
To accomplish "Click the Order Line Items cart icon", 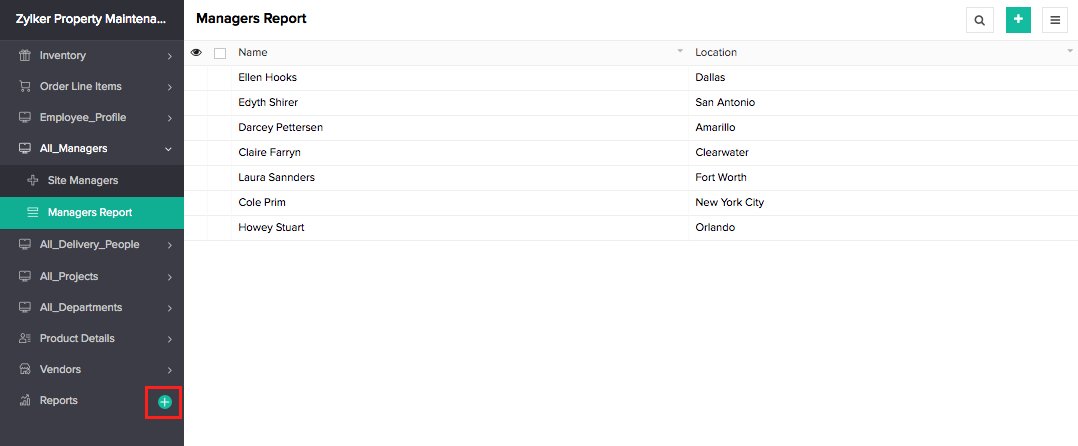I will 25,87.
